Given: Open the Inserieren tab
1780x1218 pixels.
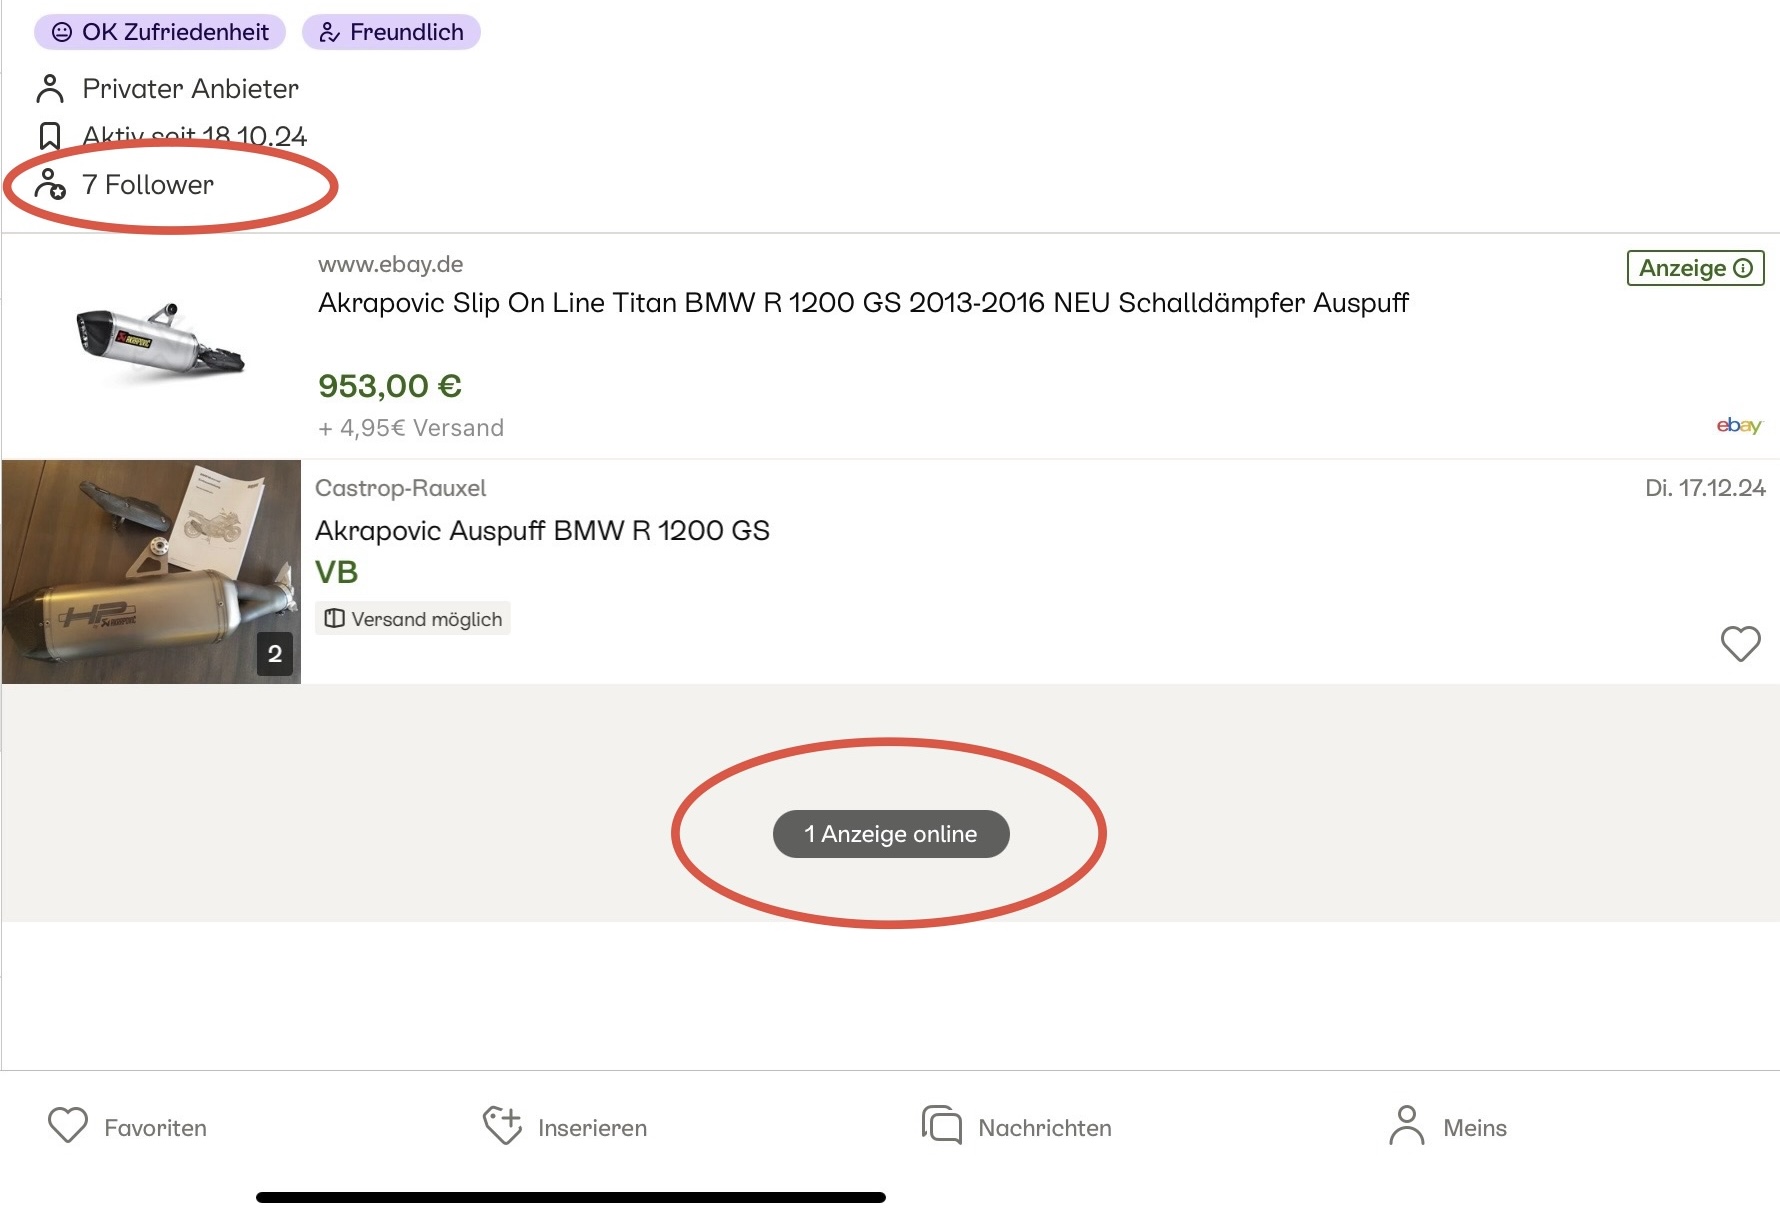Looking at the screenshot, I should [x=565, y=1127].
